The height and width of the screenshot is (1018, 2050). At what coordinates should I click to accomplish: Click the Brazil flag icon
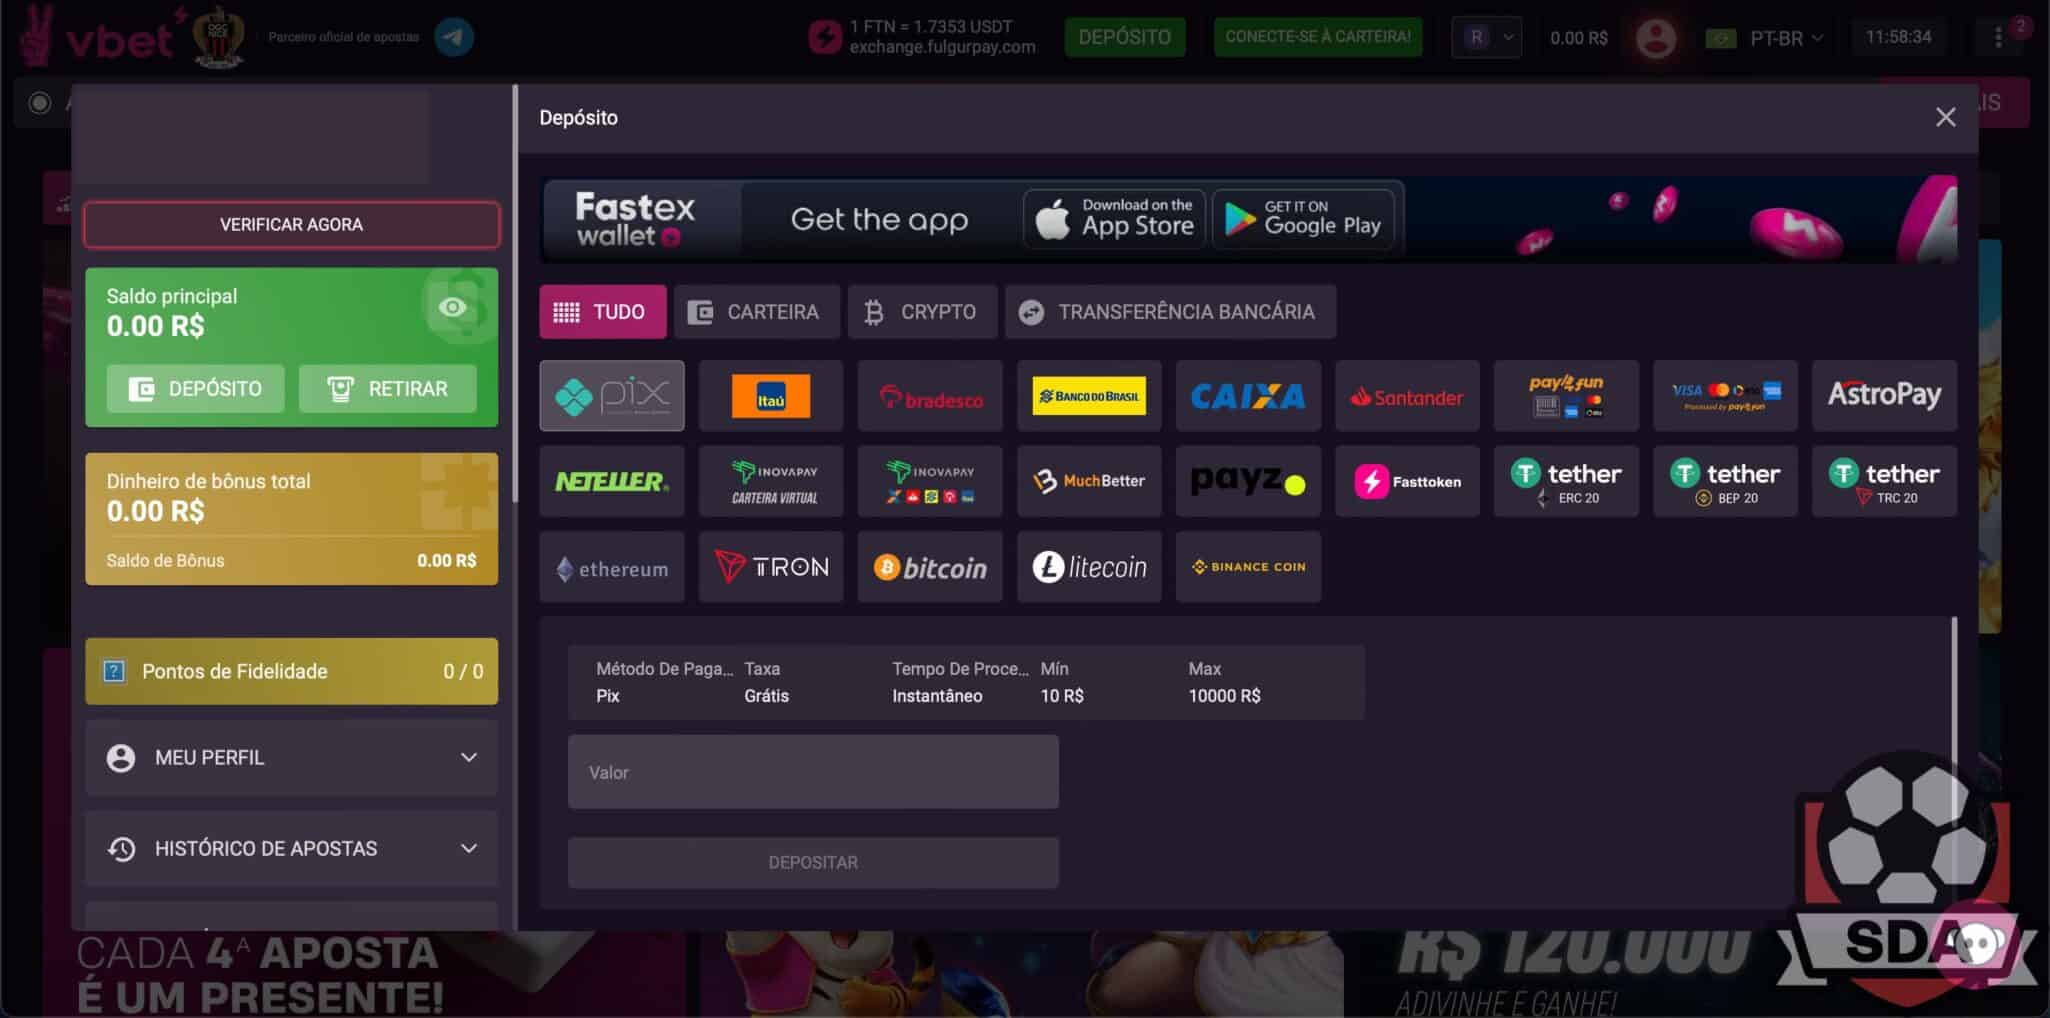(1720, 38)
